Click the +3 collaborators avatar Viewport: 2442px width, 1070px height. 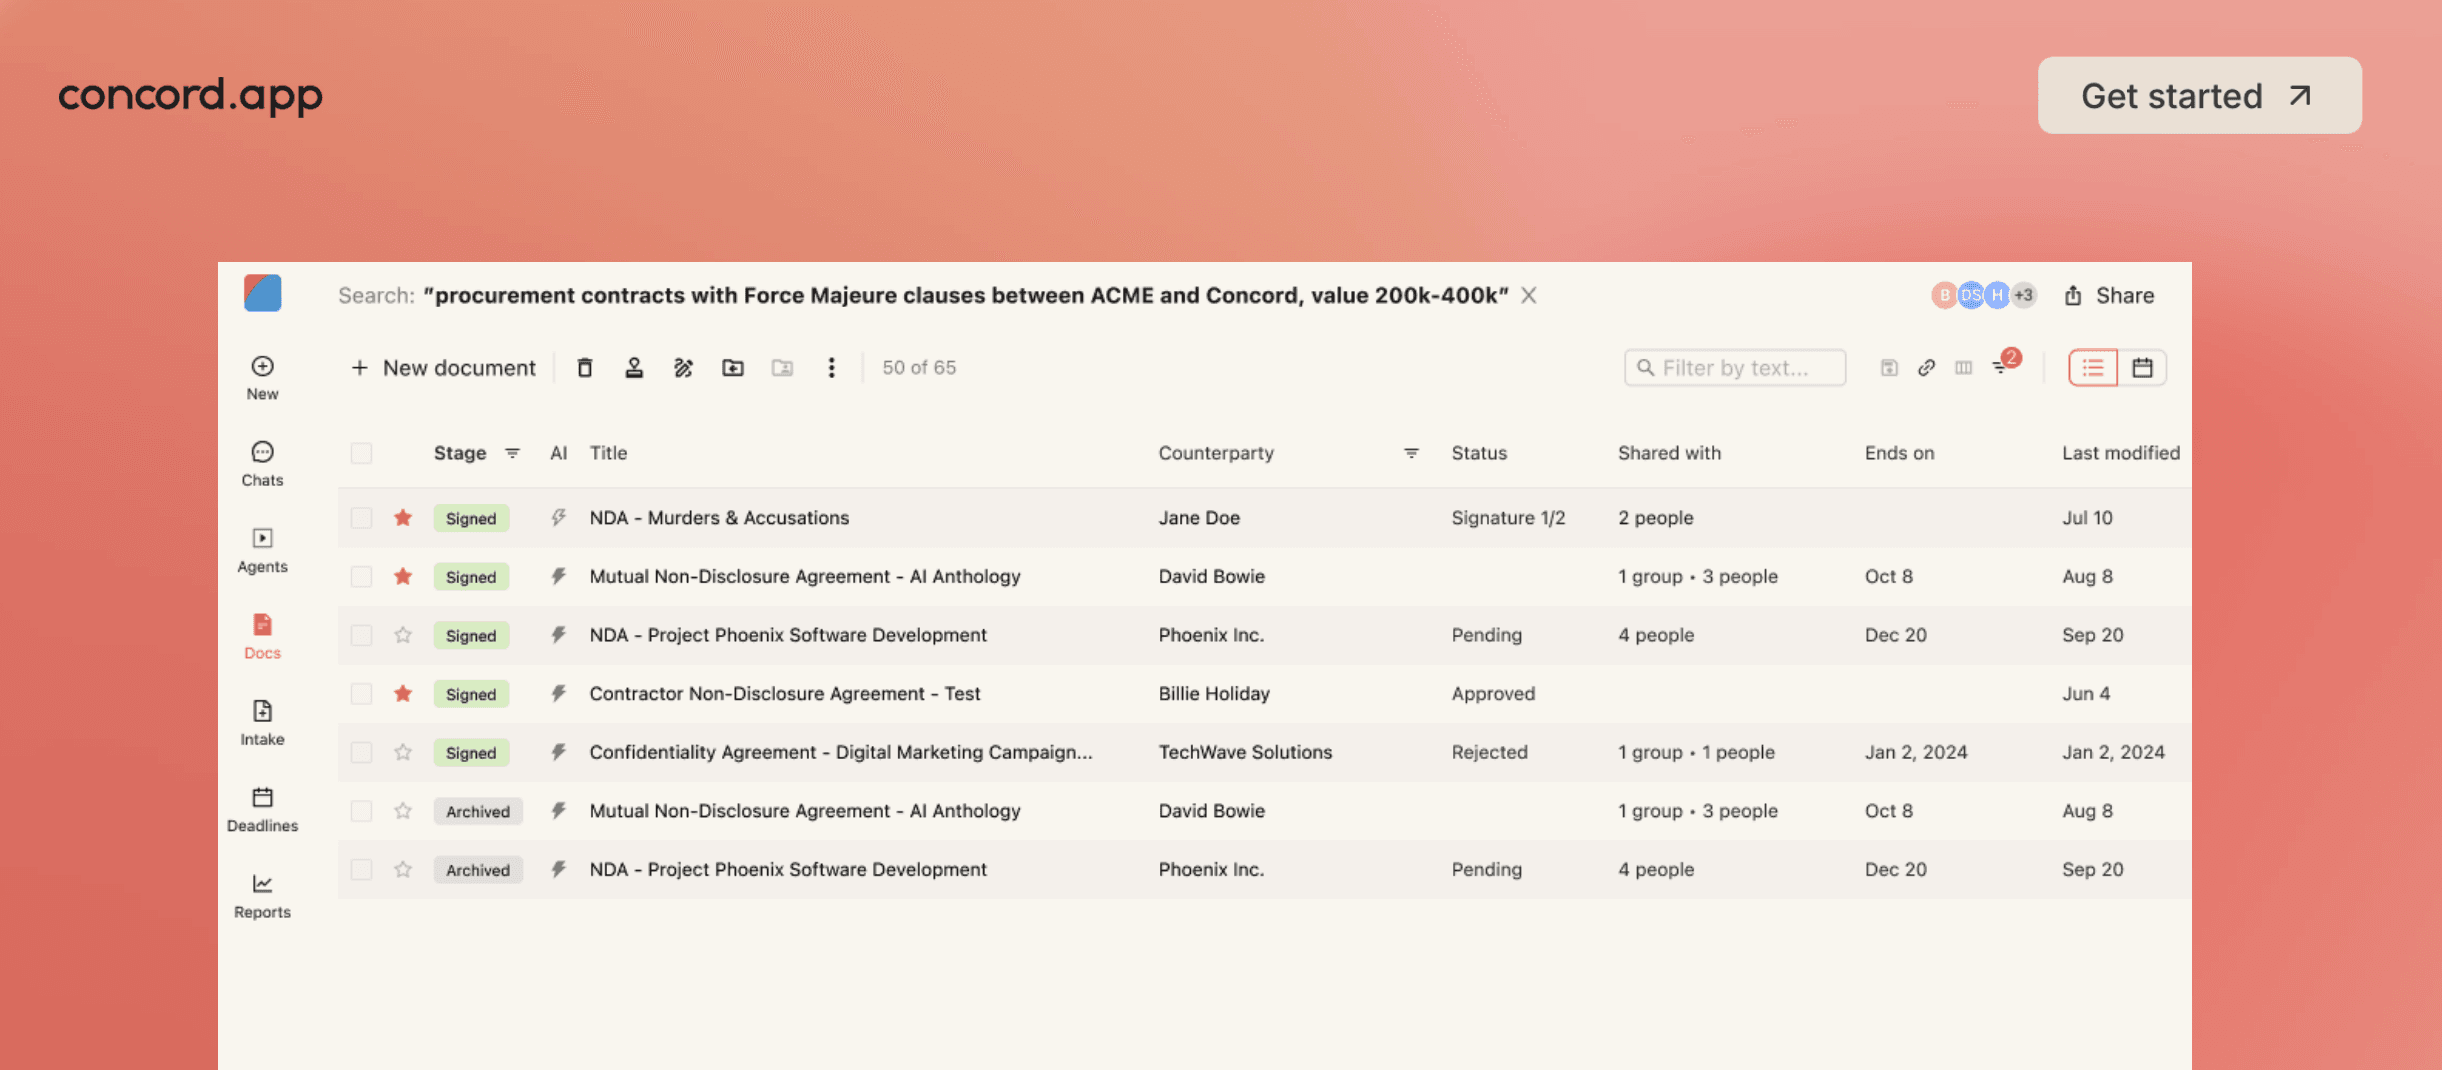2024,295
